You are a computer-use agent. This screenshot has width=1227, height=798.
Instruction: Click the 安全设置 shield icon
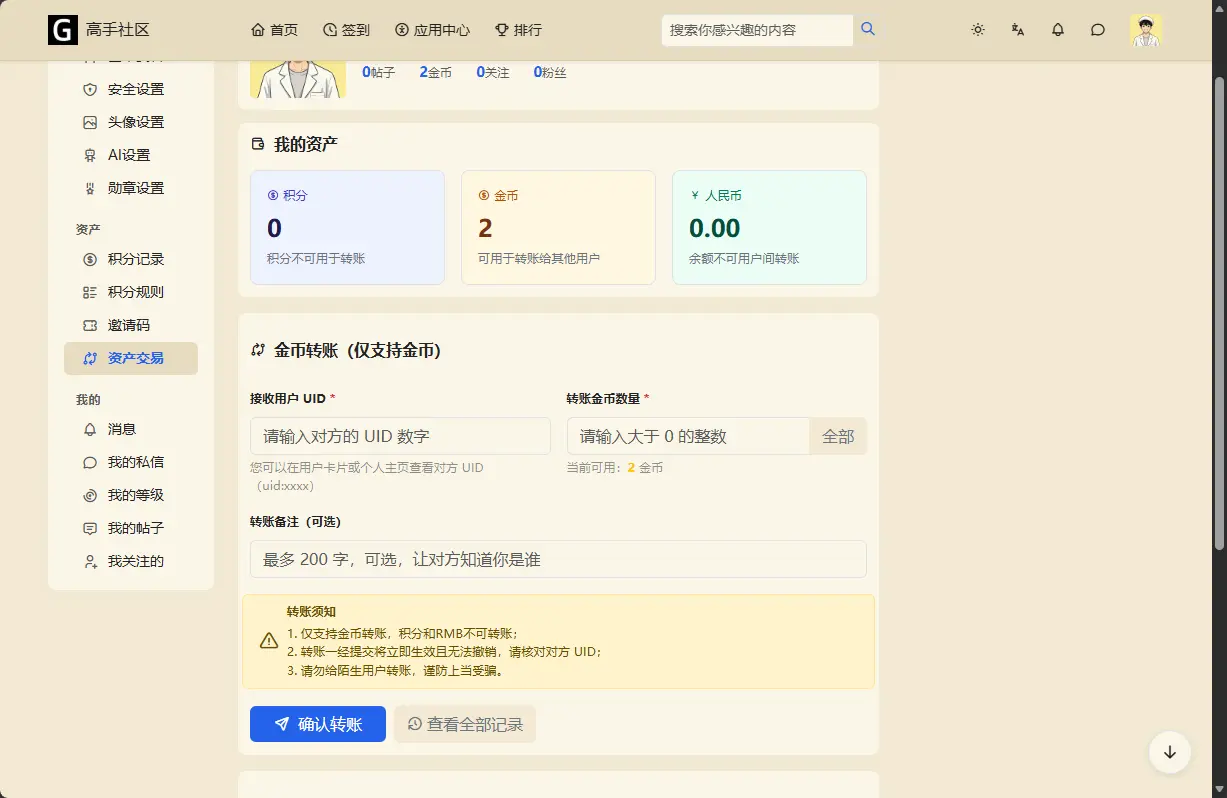click(x=90, y=89)
